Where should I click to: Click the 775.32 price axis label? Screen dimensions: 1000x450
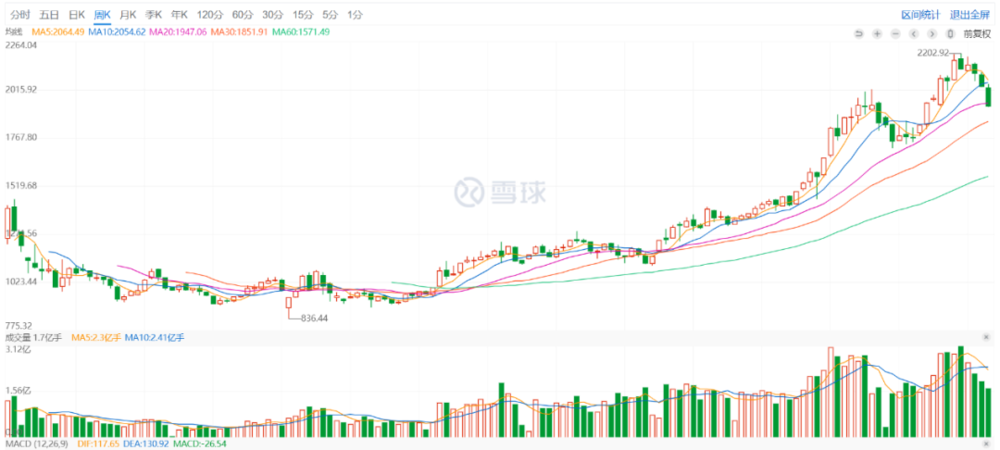pos(18,325)
